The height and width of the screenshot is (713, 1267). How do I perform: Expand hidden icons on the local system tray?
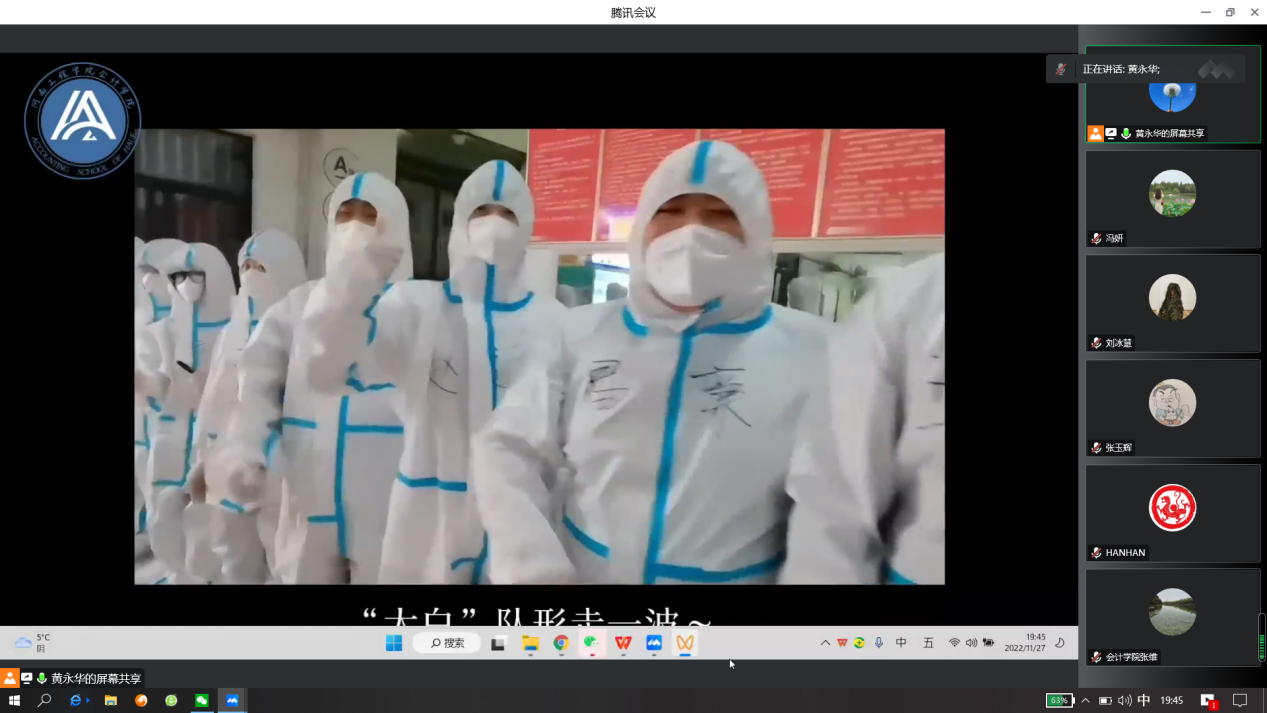click(1086, 701)
